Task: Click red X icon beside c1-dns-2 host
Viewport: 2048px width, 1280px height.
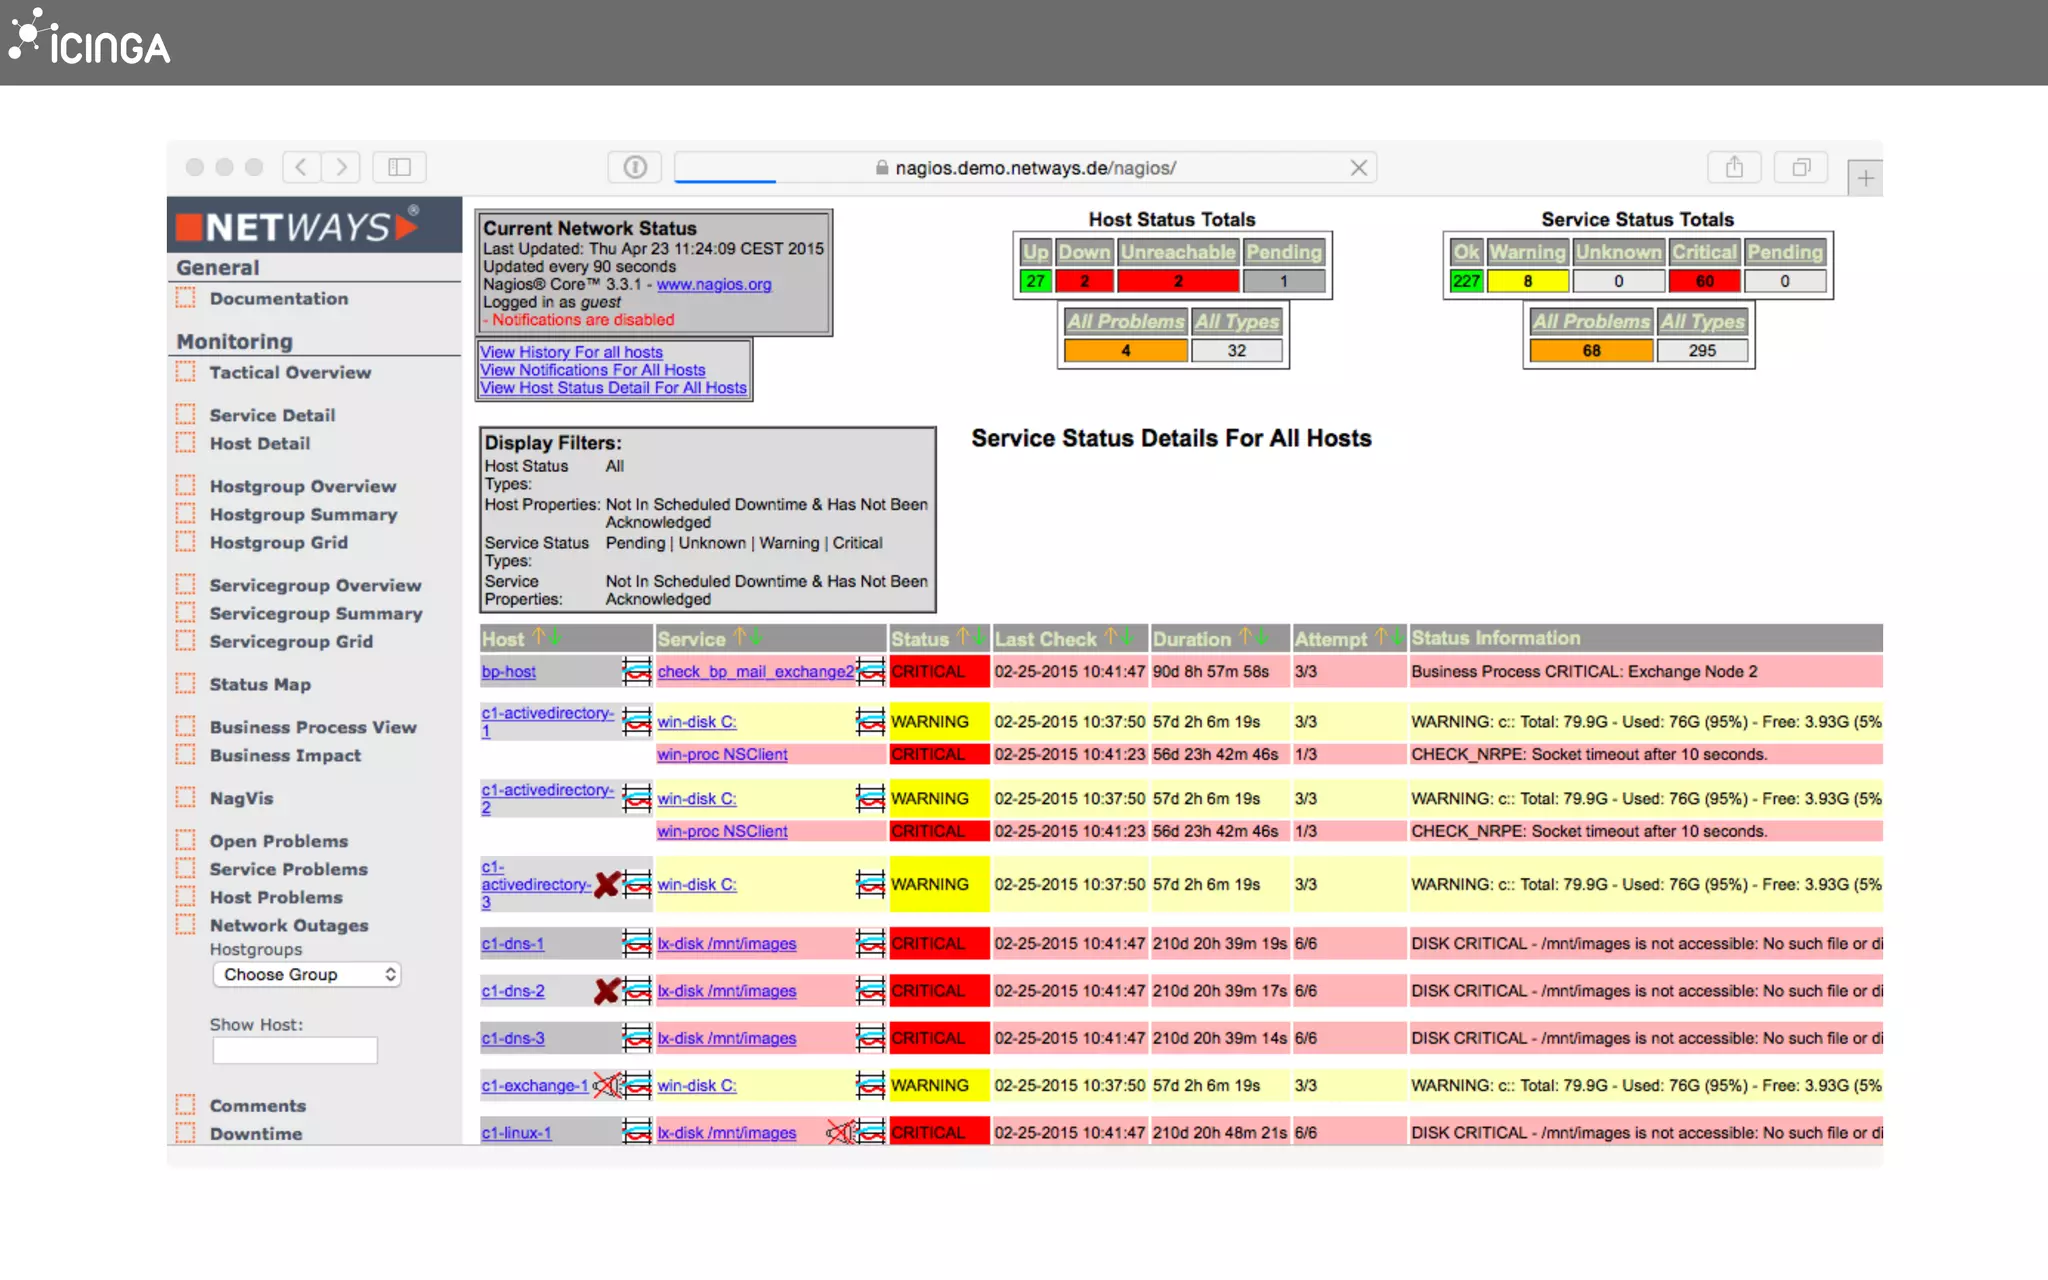Action: tap(606, 991)
